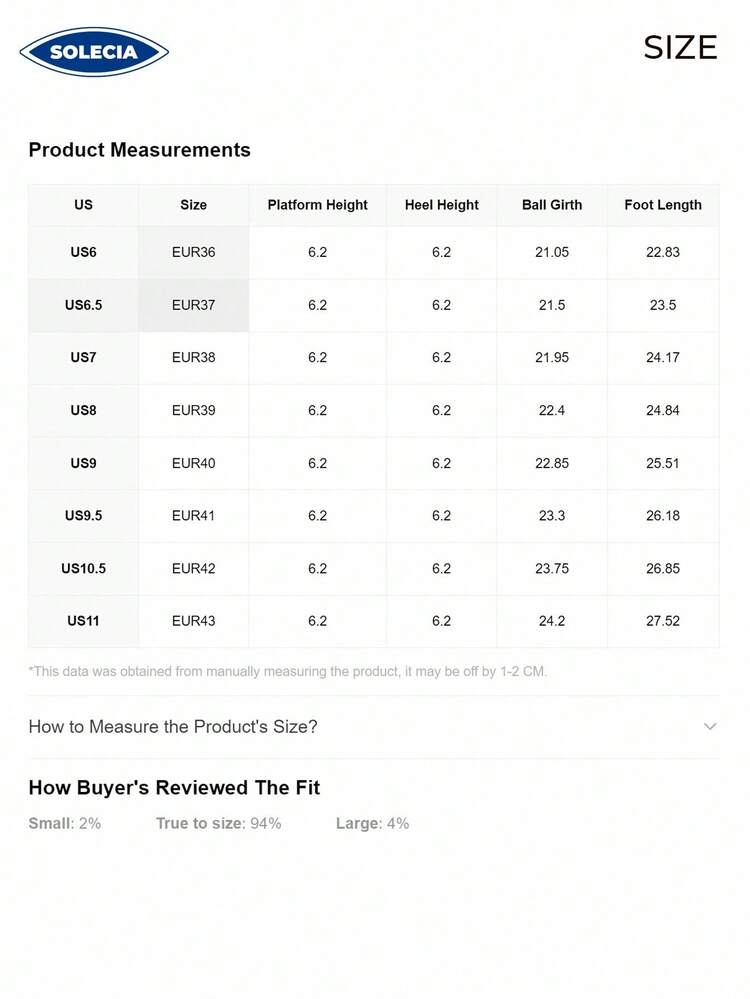Click the US8 foot length value 24.84
750x999 pixels.
pos(663,410)
